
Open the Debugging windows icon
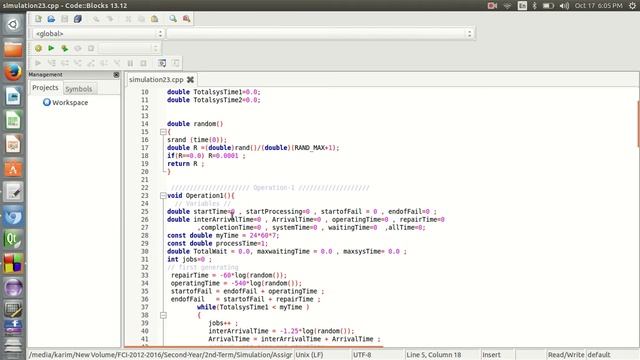tap(162, 63)
